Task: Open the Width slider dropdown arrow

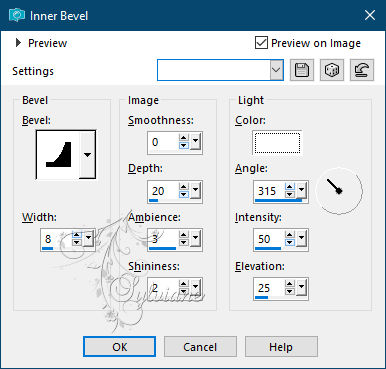Action: coord(88,238)
